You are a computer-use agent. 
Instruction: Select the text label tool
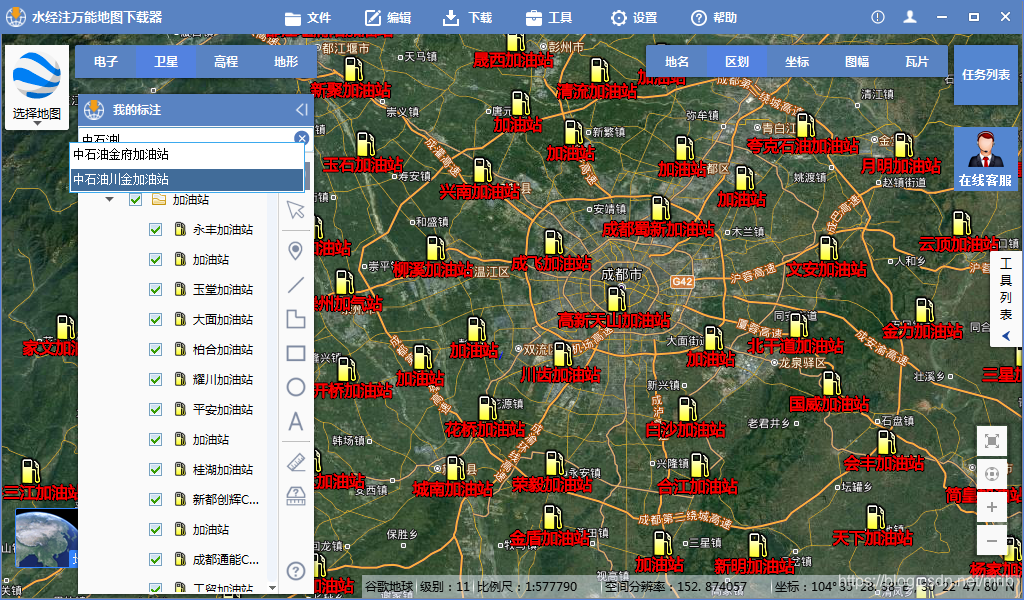[296, 422]
